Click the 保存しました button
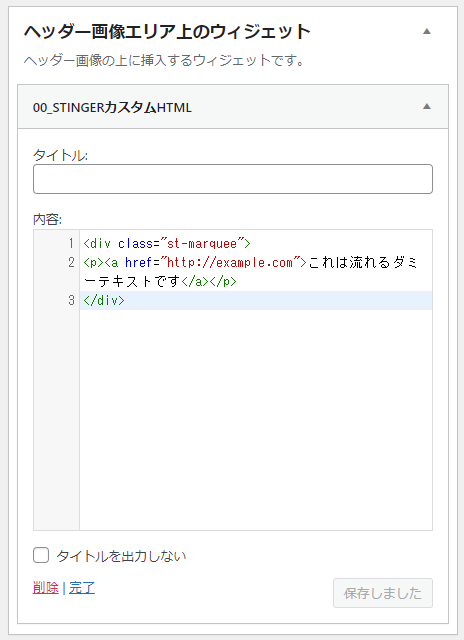This screenshot has height=640, width=464. 383,593
